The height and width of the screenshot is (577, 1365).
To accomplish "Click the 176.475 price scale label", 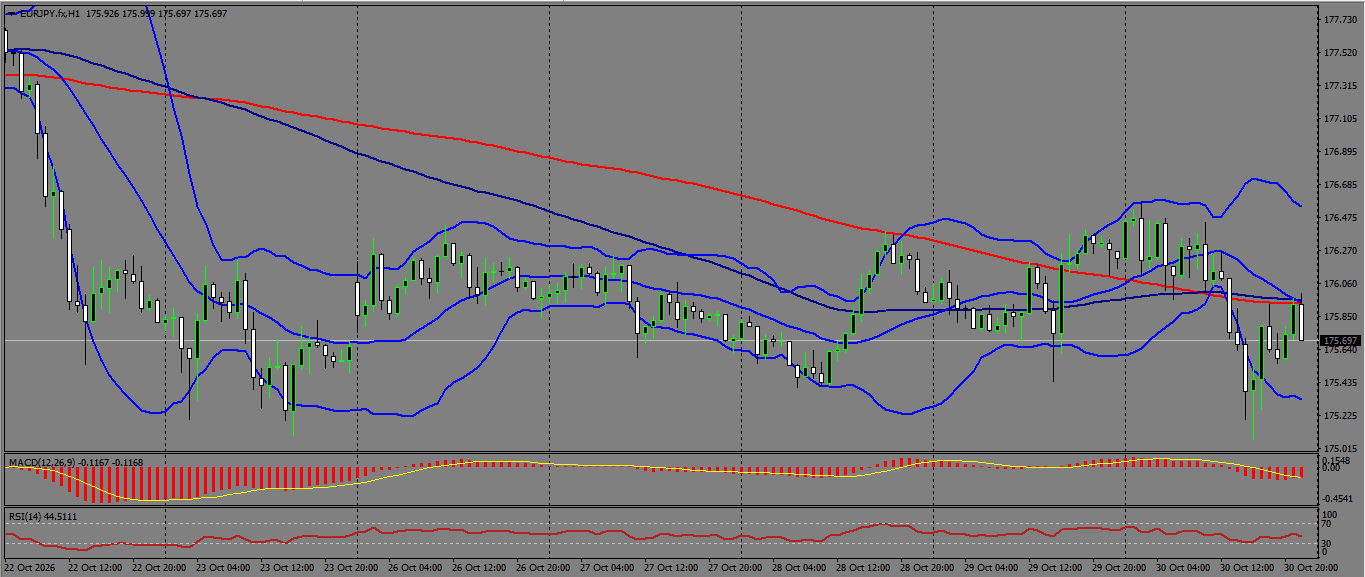I will point(1338,218).
